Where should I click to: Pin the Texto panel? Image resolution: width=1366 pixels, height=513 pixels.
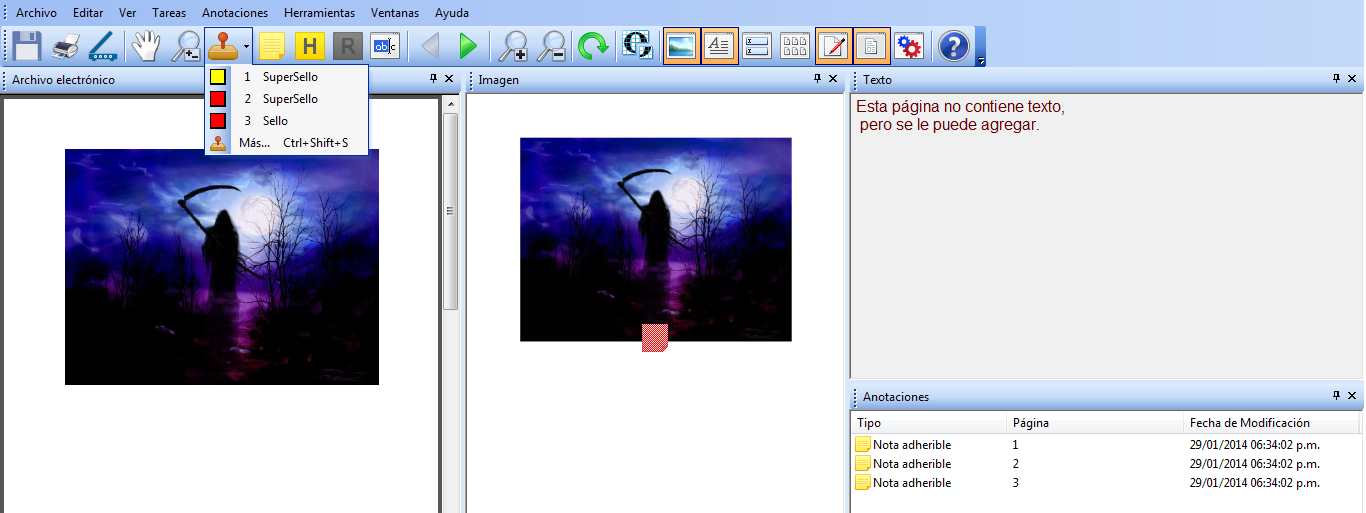pos(1336,79)
